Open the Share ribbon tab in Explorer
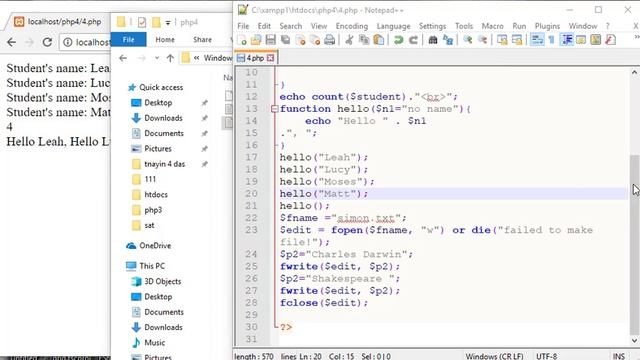Screen dimensions: 640x360 202,40
